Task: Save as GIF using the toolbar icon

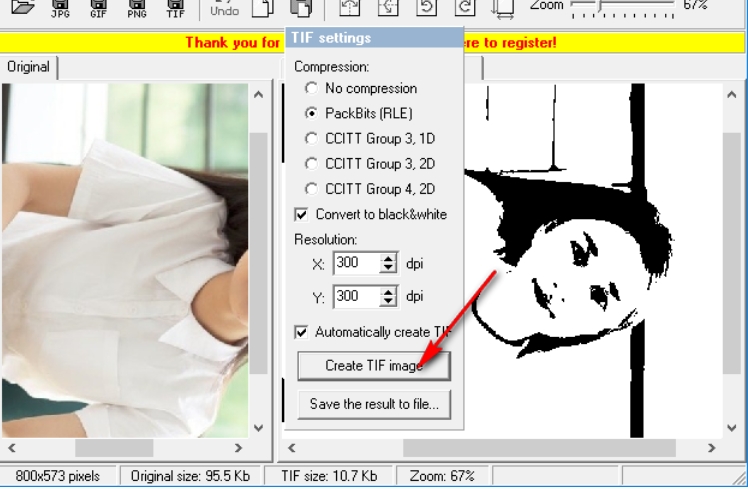Action: pyautogui.click(x=98, y=8)
